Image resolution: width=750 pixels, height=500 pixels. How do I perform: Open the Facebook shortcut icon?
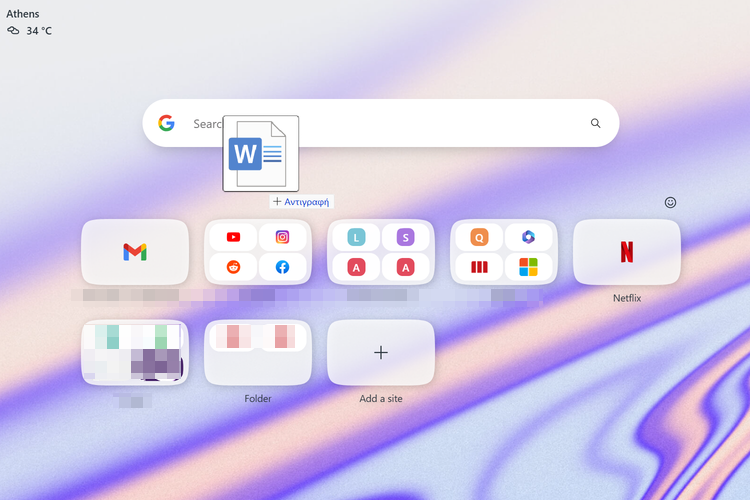(282, 267)
